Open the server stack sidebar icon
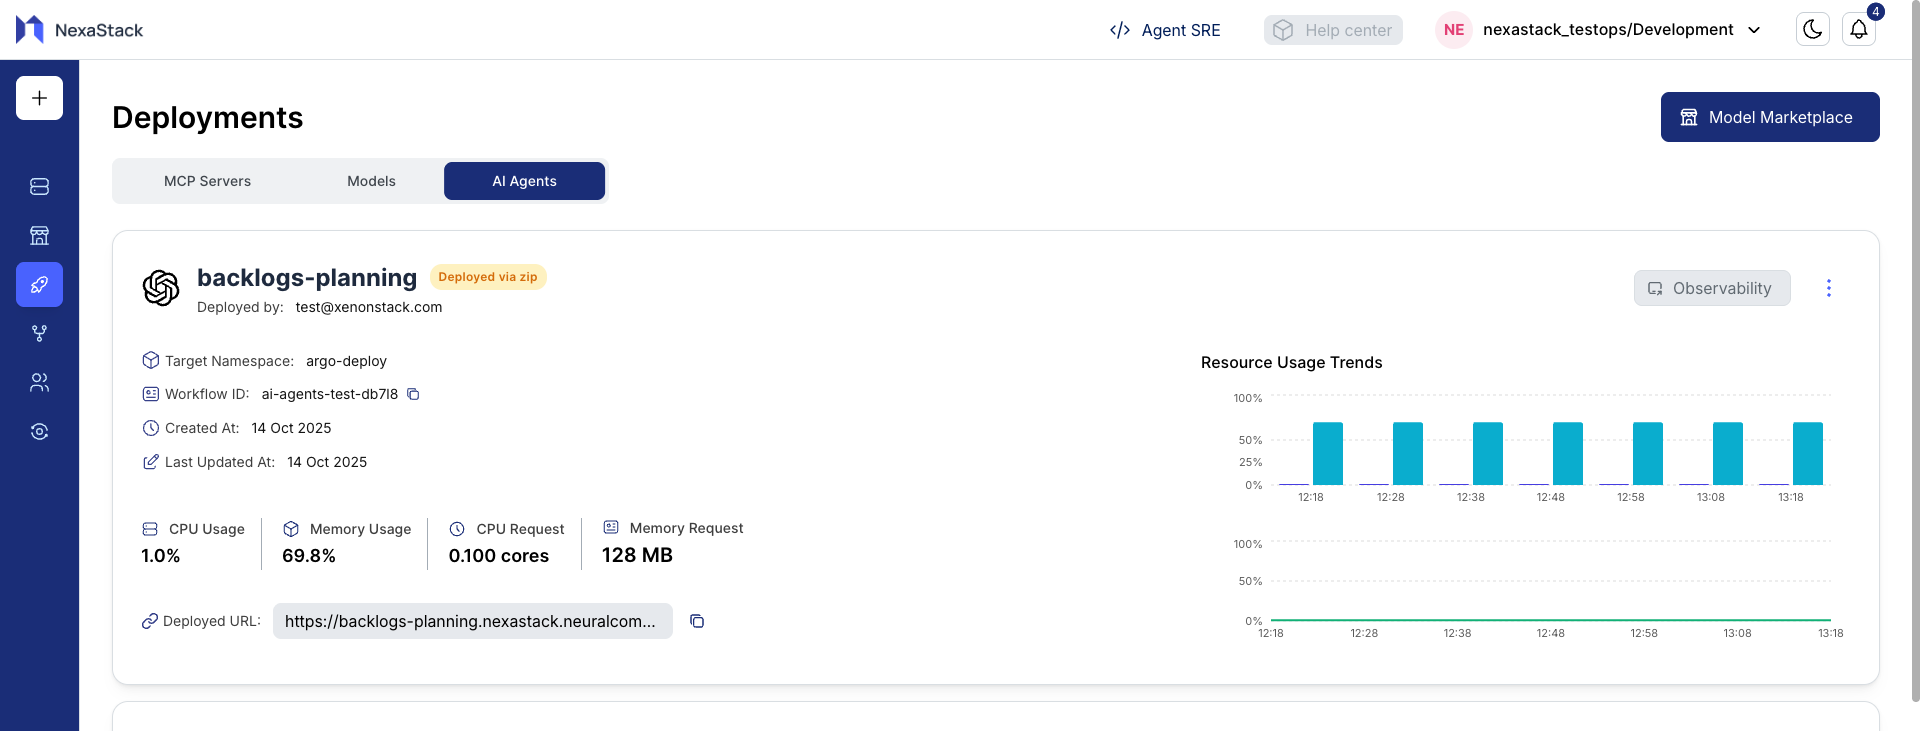The width and height of the screenshot is (1920, 731). pos(39,187)
